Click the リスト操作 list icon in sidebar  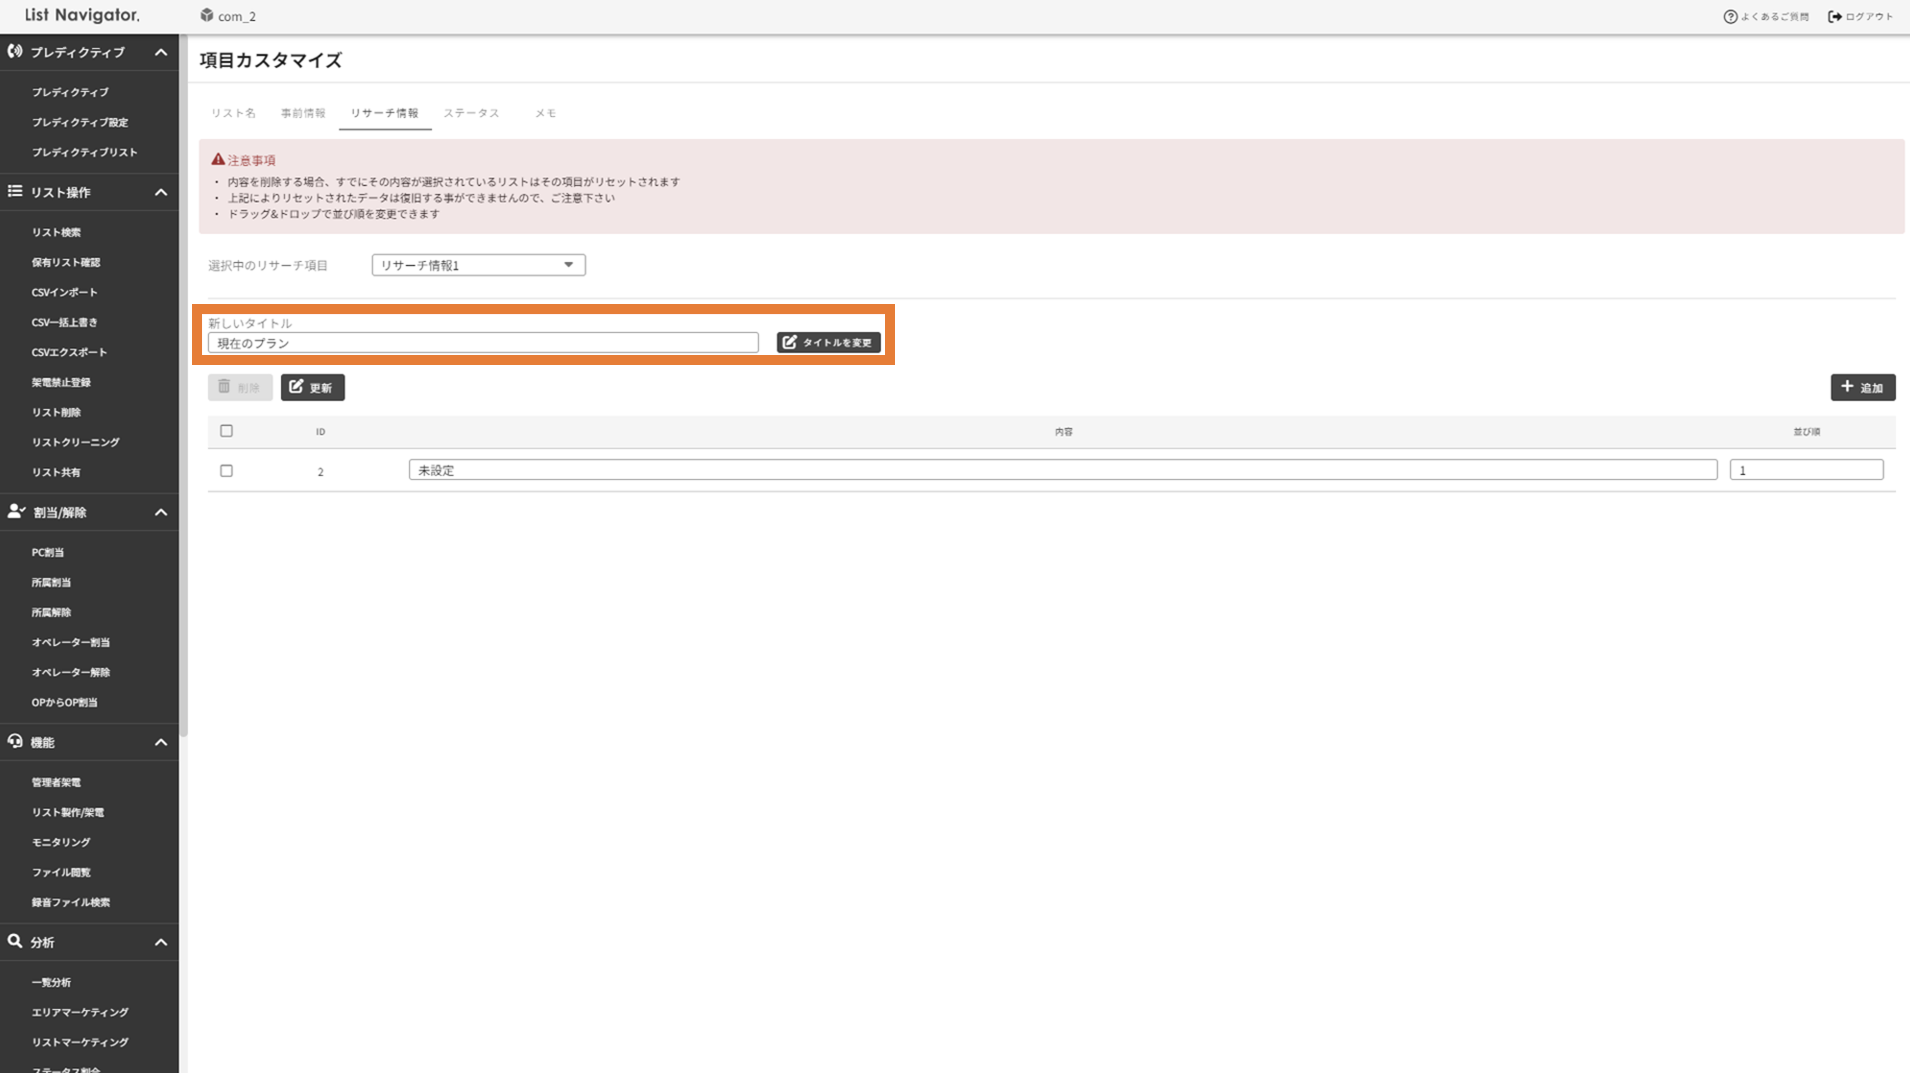tap(15, 191)
